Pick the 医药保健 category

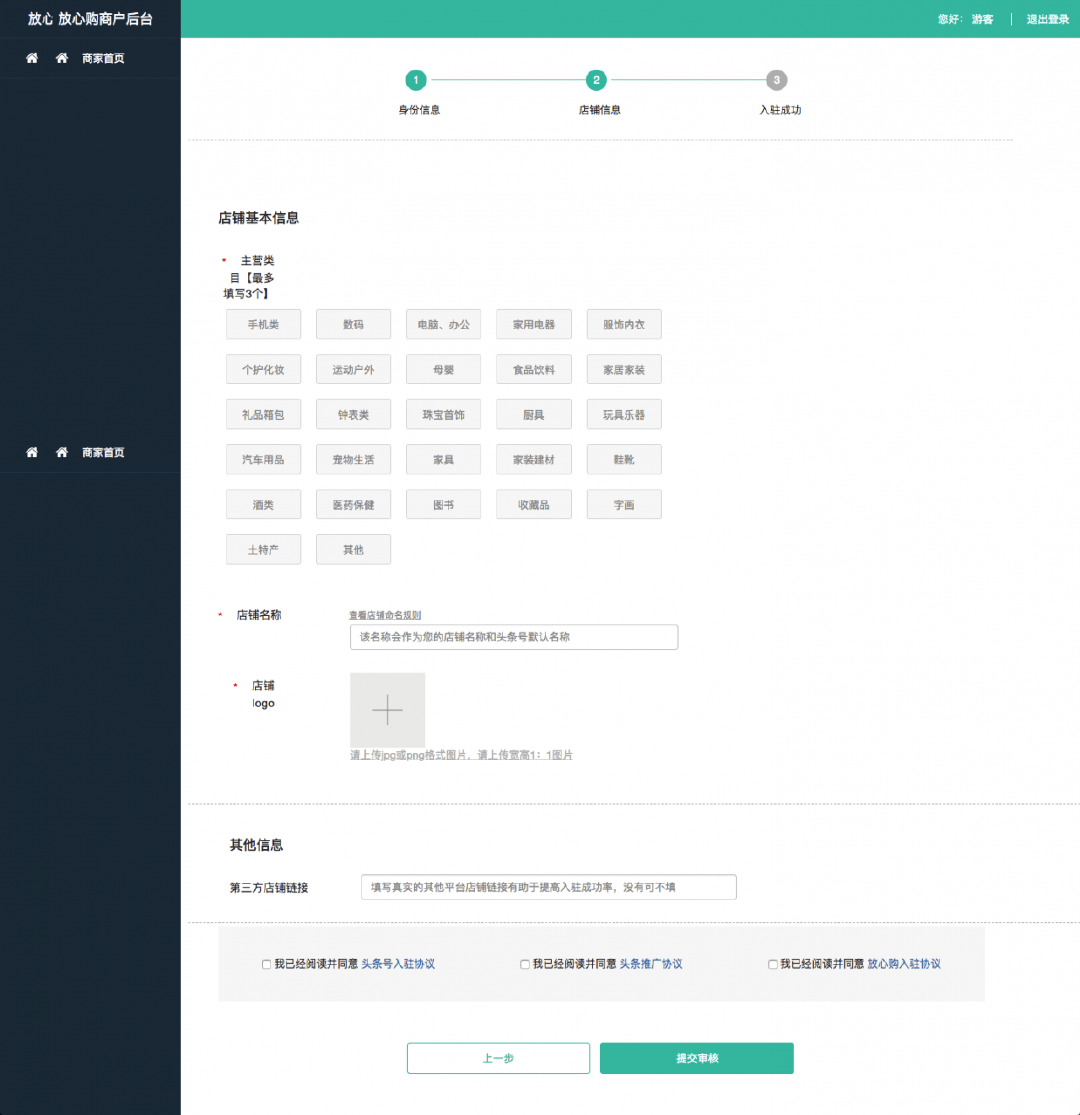[x=353, y=505]
